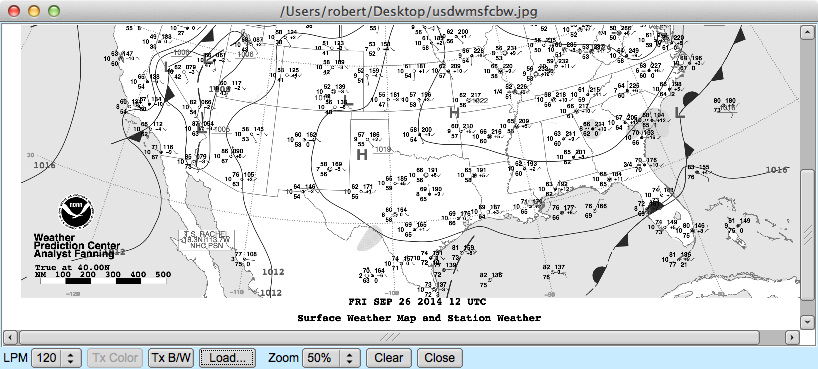Click the yellow minimize window button
The height and width of the screenshot is (369, 818).
coord(34,11)
